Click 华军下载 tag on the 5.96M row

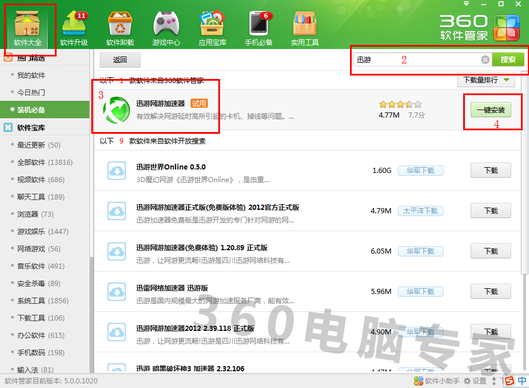(420, 292)
